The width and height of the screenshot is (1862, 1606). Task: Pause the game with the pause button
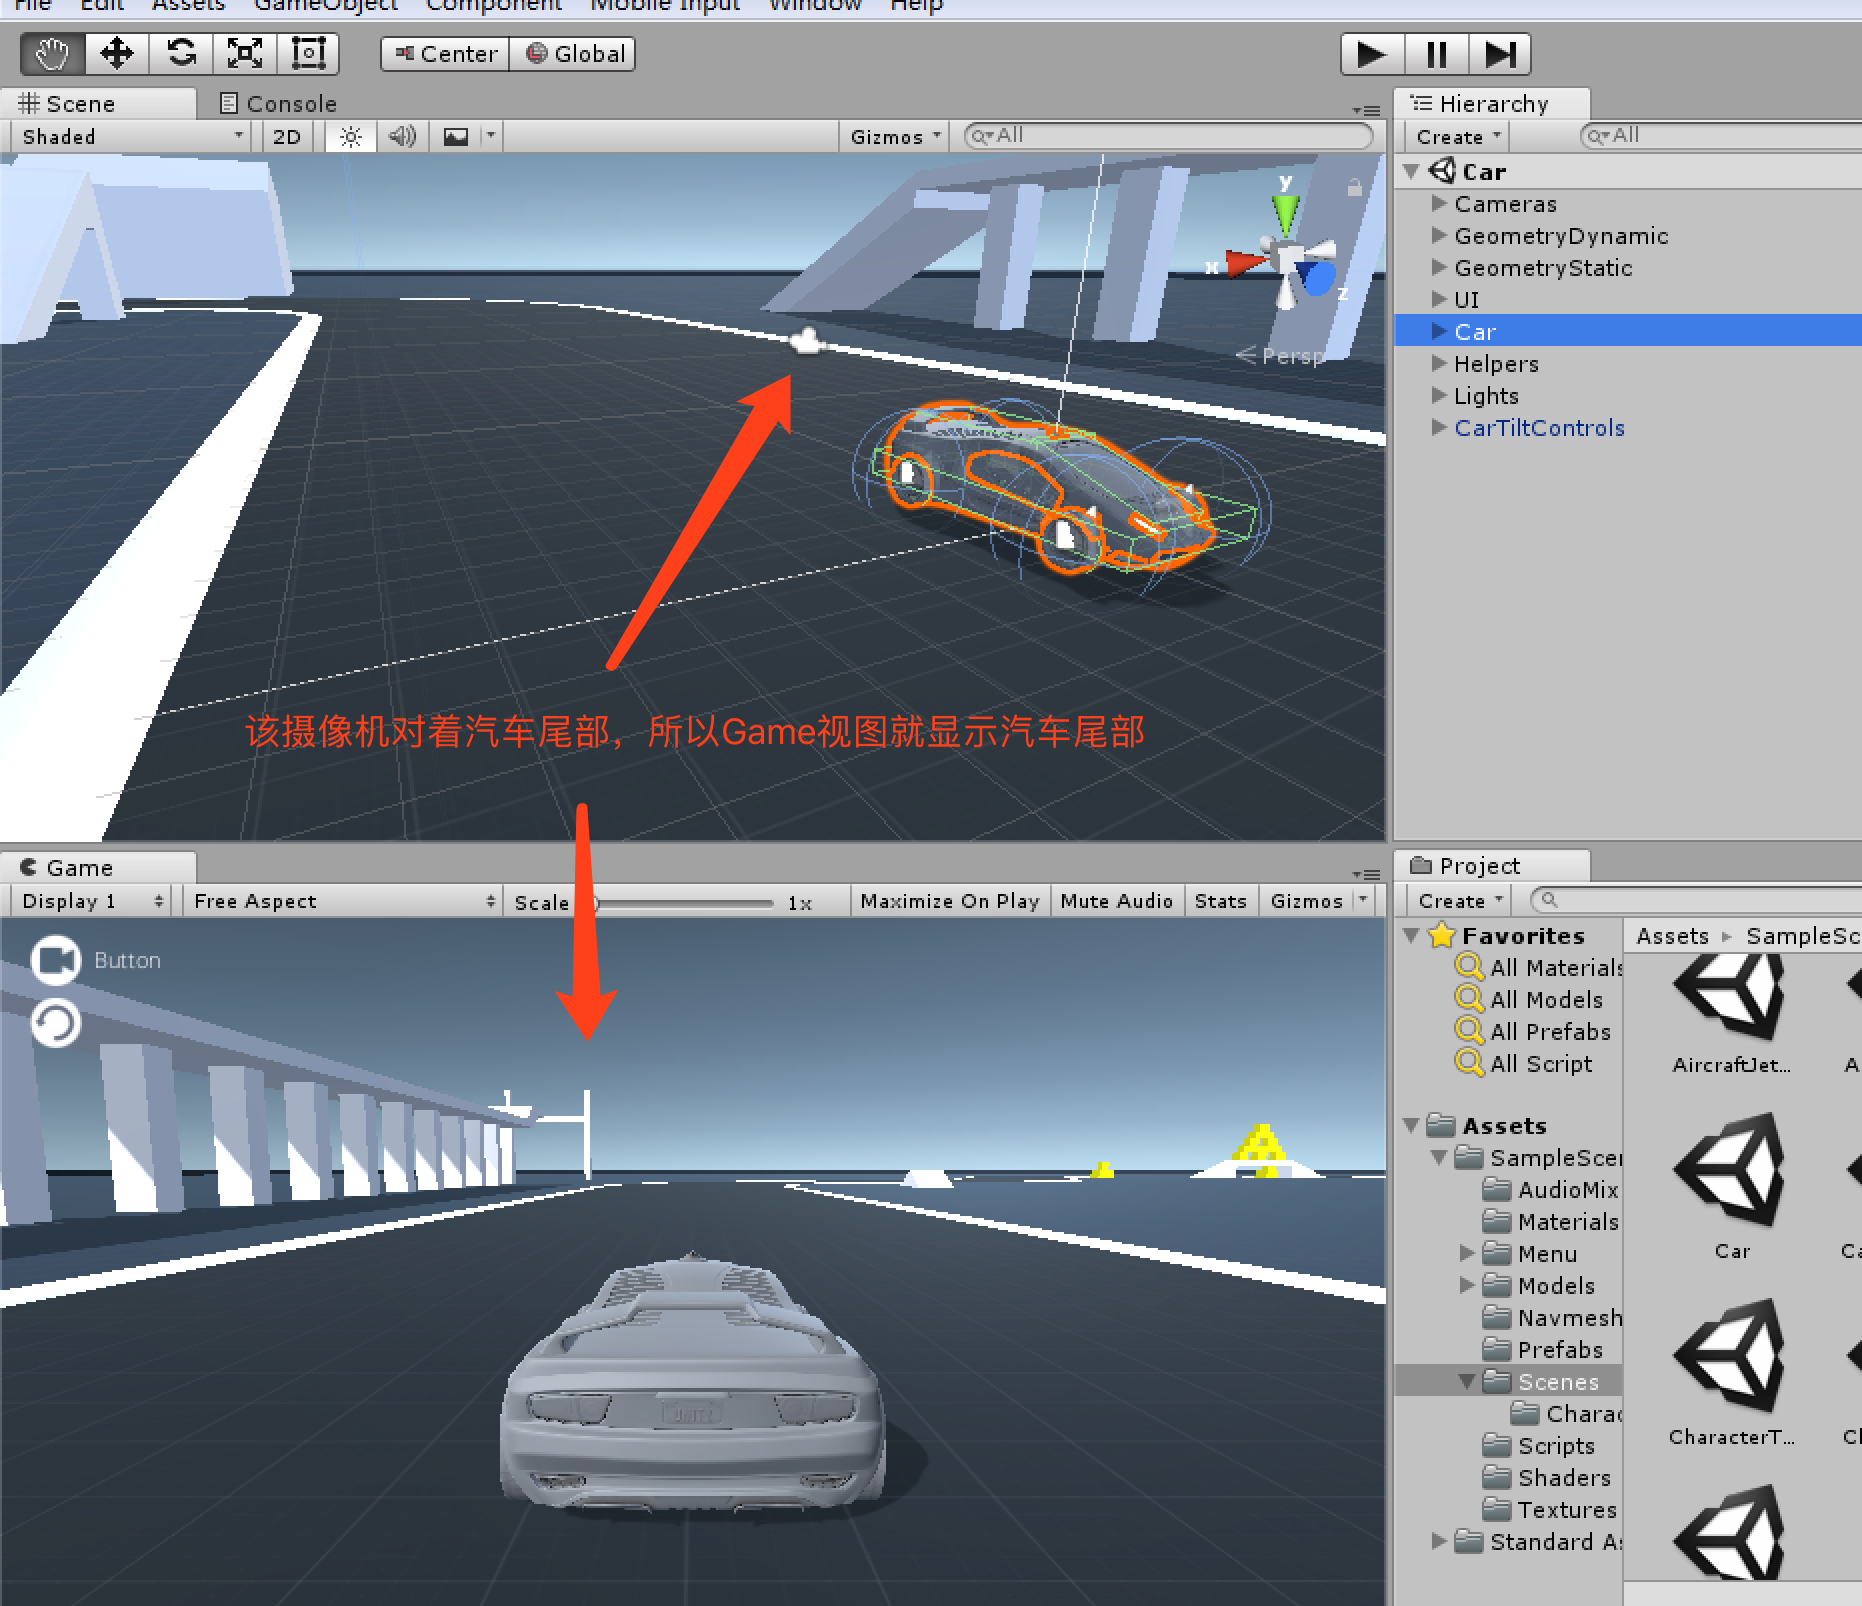point(1435,53)
